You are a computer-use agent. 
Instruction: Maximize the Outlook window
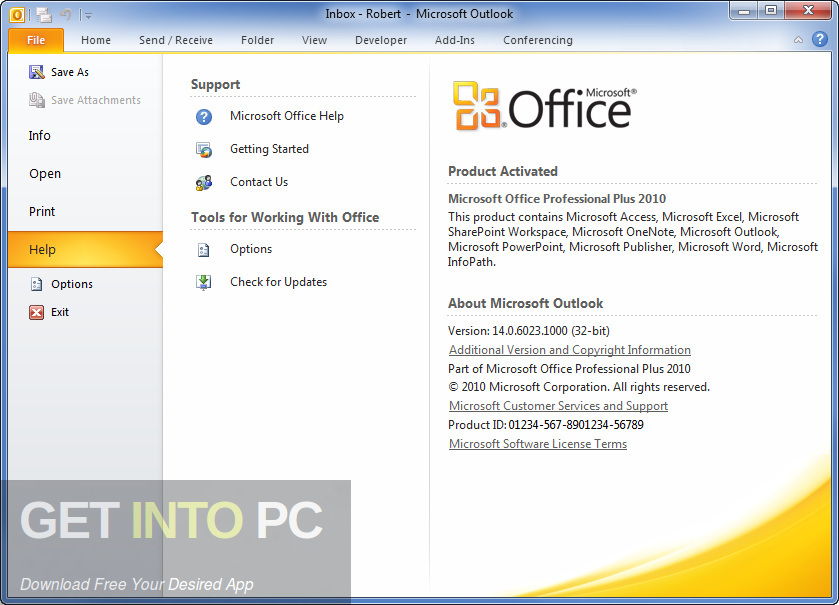click(x=771, y=10)
